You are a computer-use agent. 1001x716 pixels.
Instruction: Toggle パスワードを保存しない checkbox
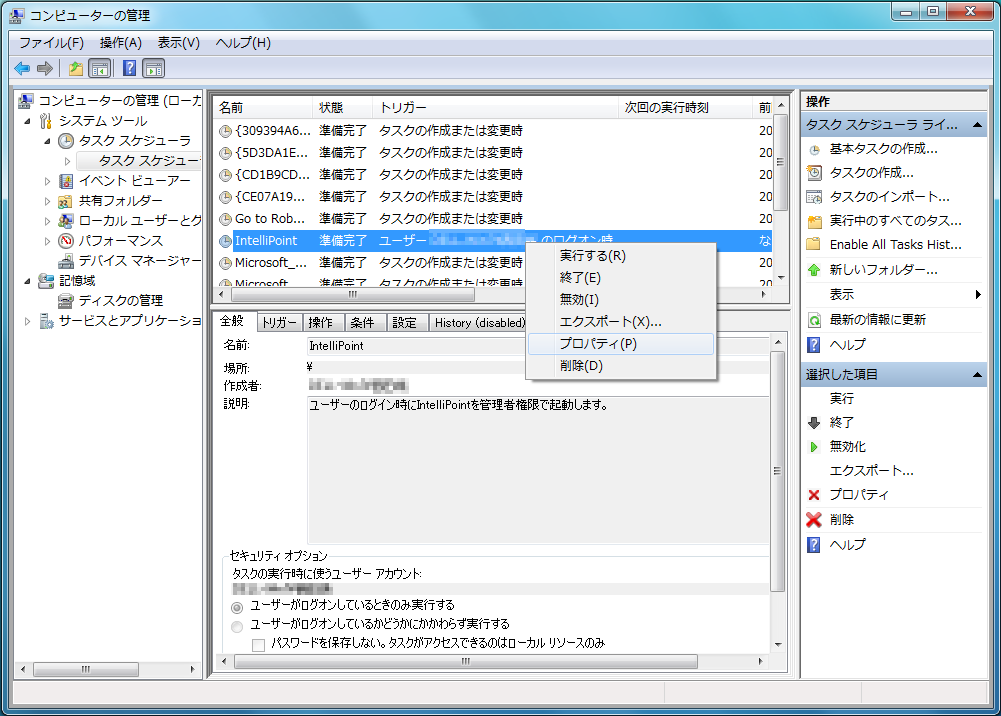tap(259, 645)
